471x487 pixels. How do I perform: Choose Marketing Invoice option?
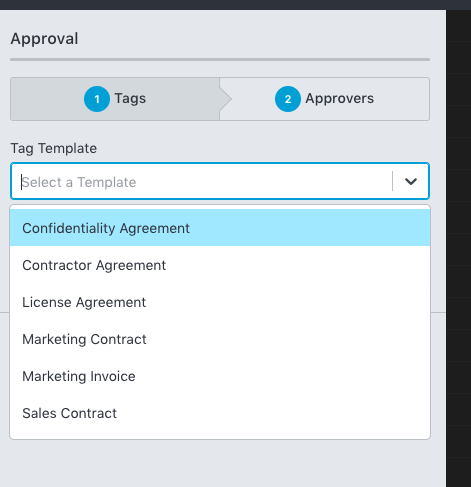point(220,376)
